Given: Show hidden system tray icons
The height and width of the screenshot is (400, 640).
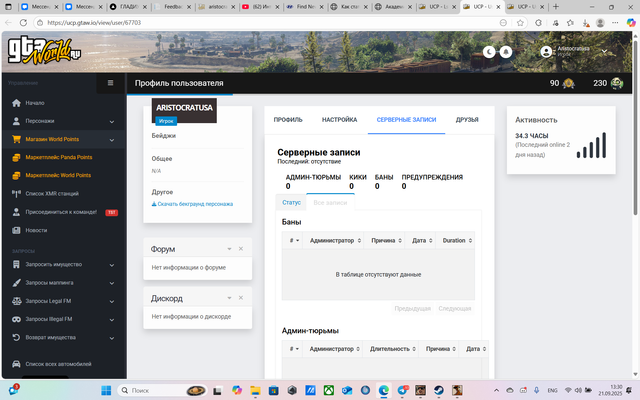Looking at the screenshot, I should 496,391.
